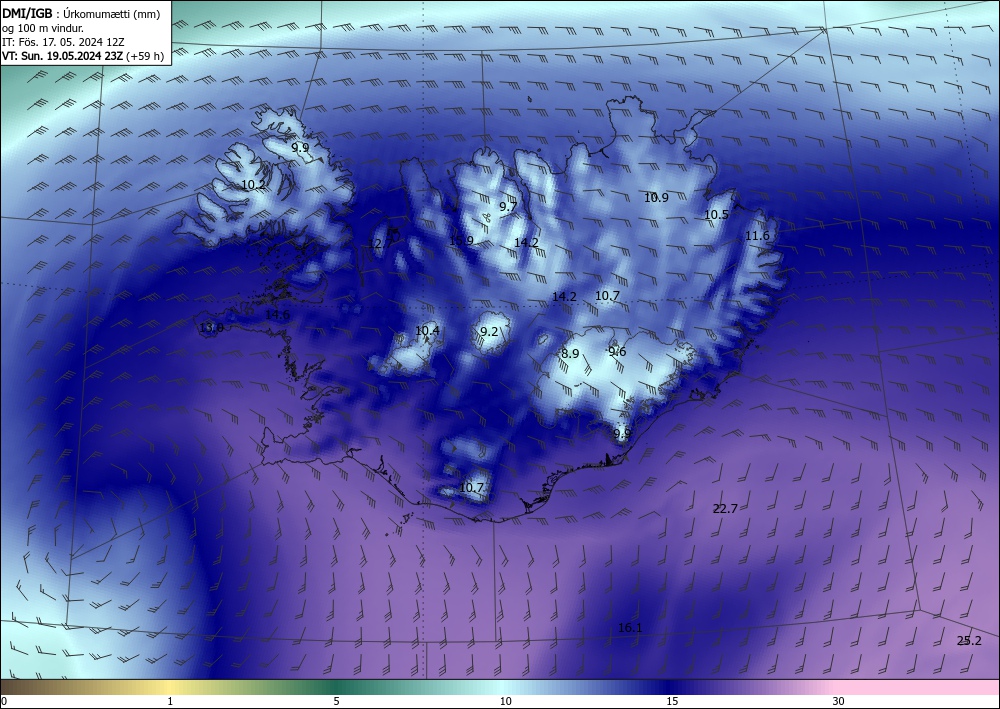Click the "(+59 h)" forecast offset

tap(145, 56)
